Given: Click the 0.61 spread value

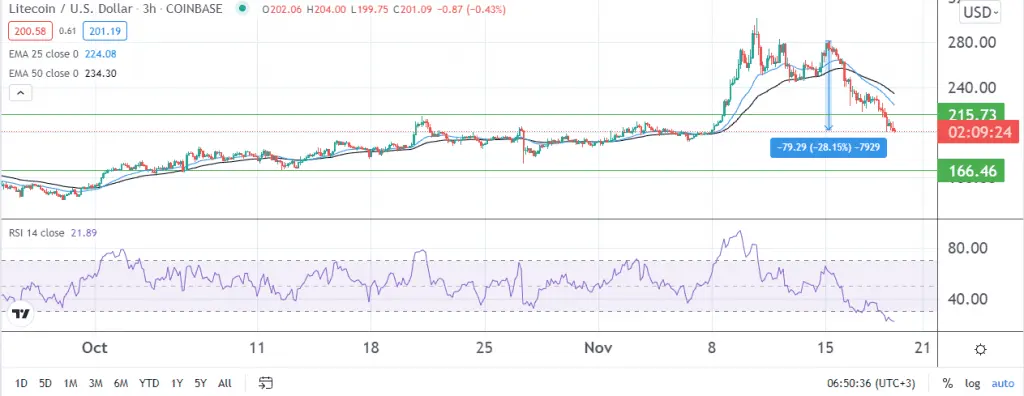Looking at the screenshot, I should (x=67, y=31).
